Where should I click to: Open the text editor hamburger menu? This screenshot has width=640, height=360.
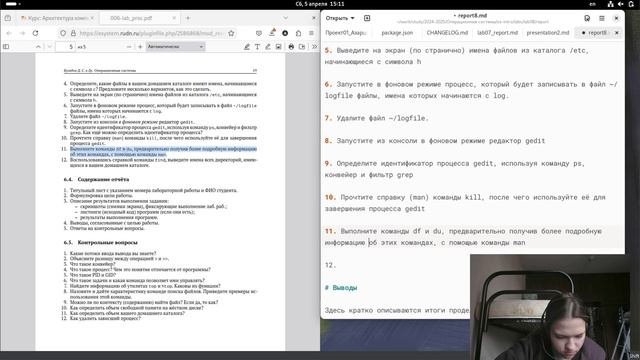coord(602,18)
